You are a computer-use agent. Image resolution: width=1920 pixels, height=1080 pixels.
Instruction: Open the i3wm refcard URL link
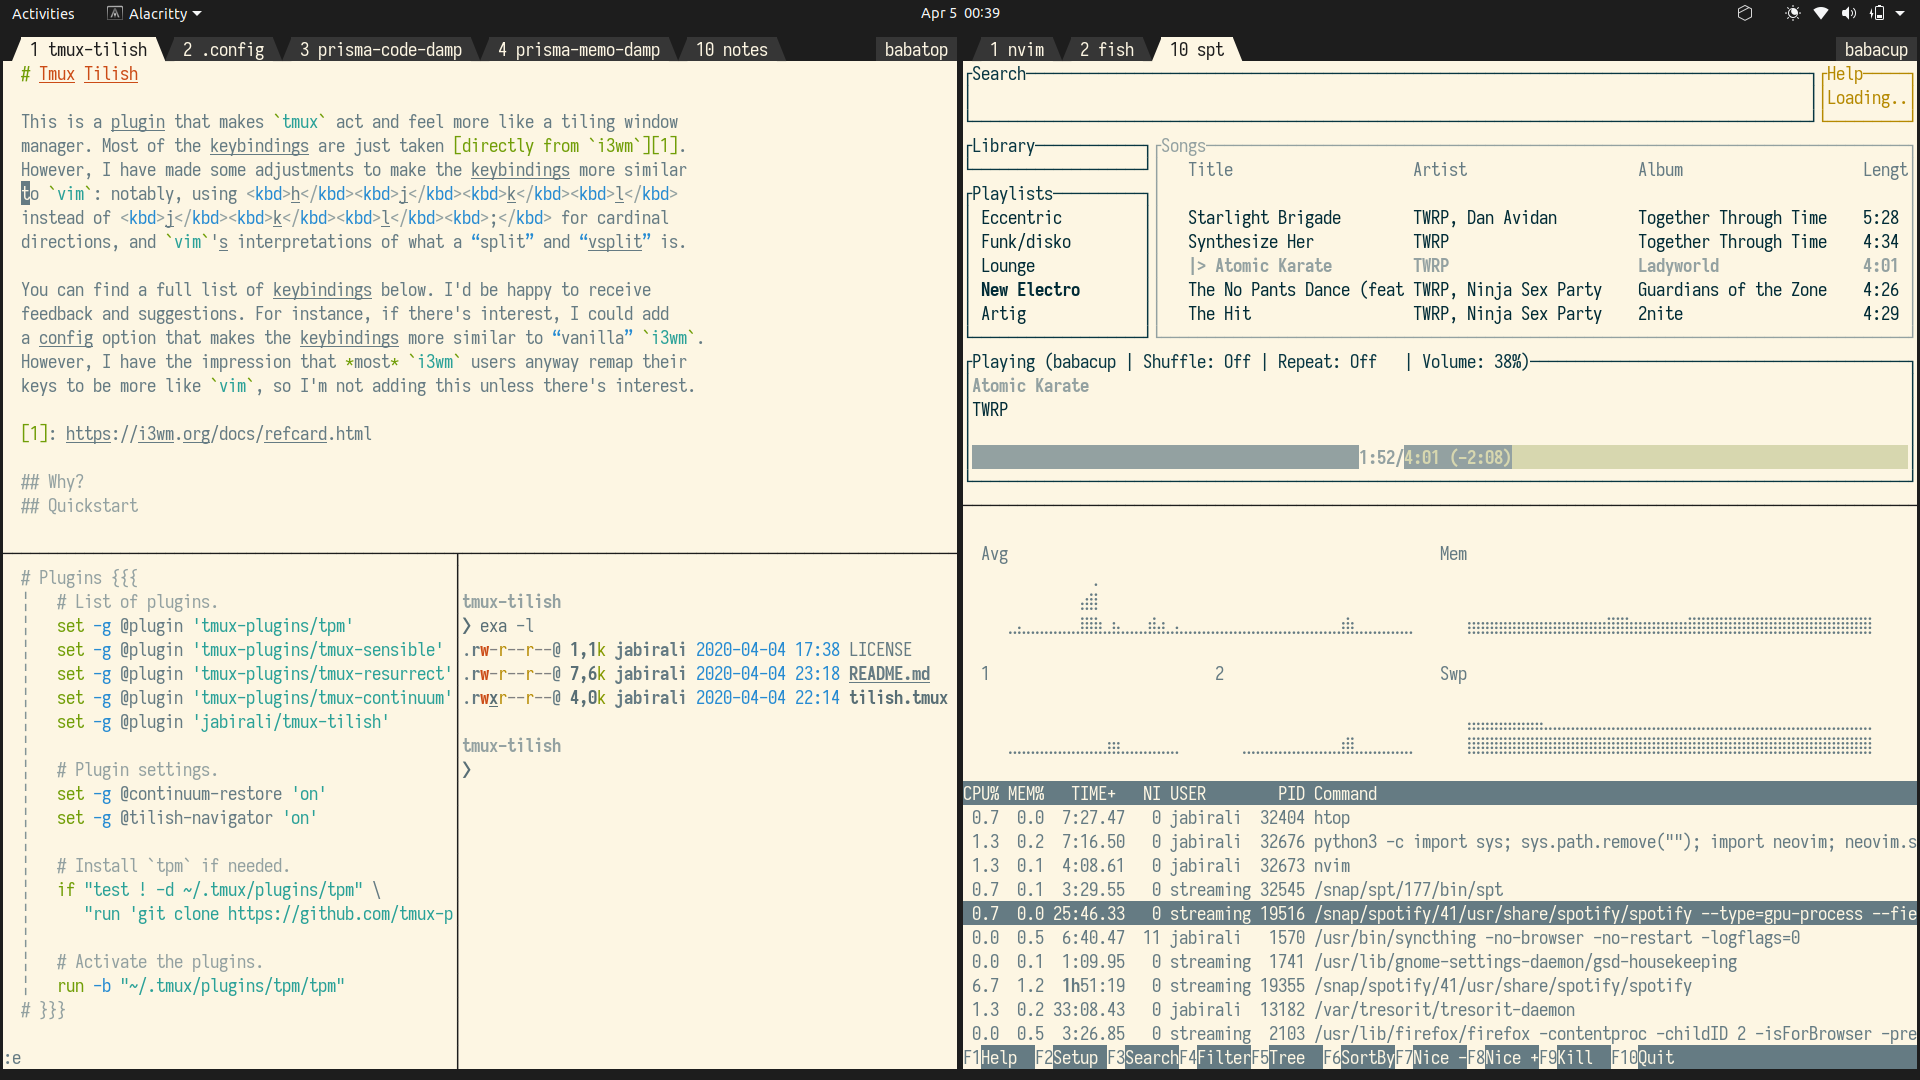pyautogui.click(x=218, y=434)
